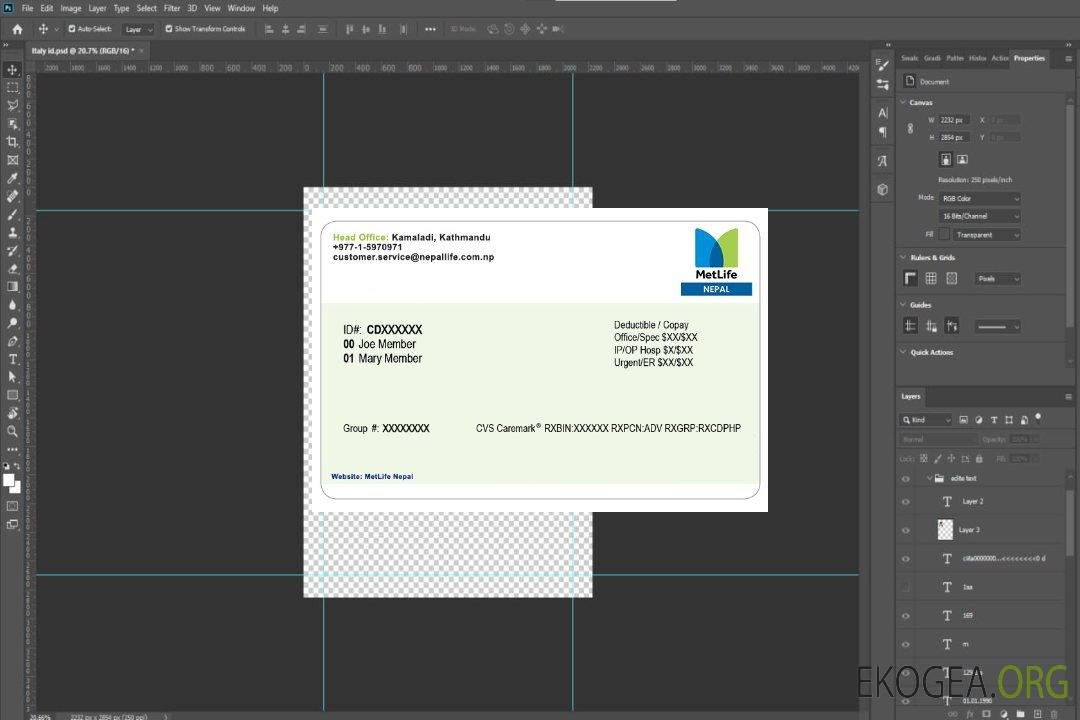Click the Home icon in options bar
Image resolution: width=1080 pixels, height=720 pixels.
coord(17,29)
